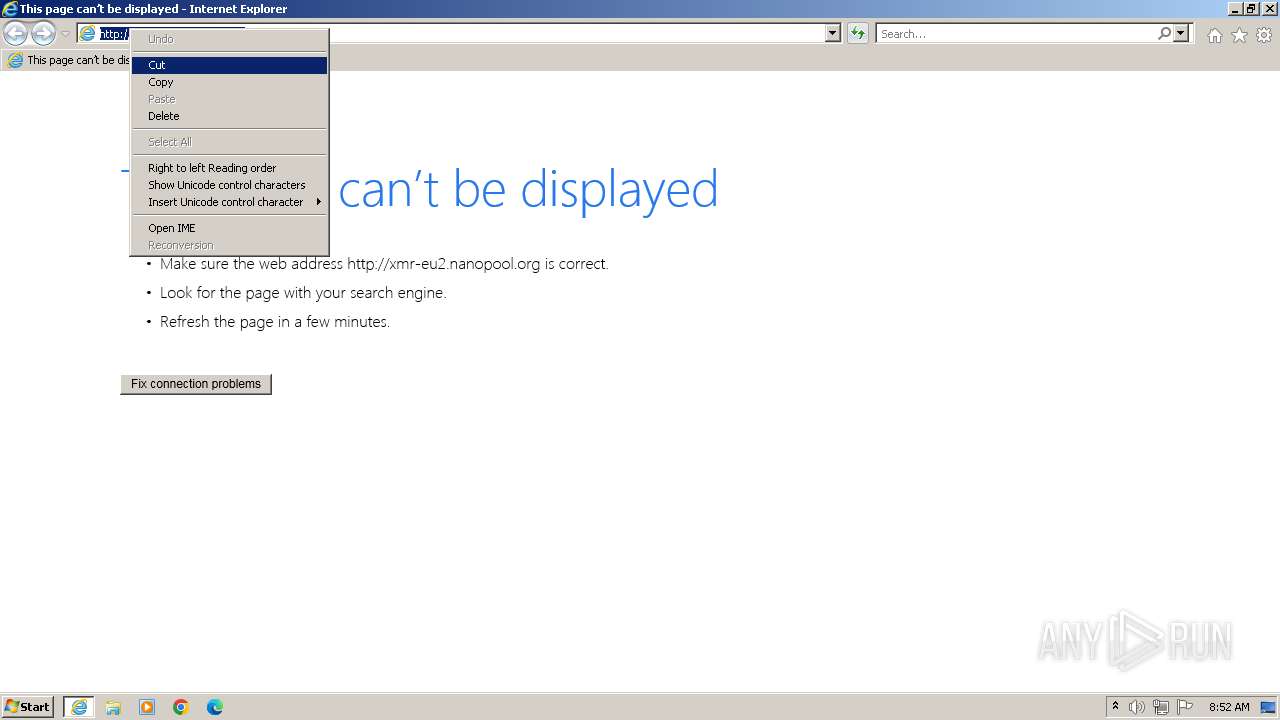Screen dimensions: 1280x720
Task: Click the 'Refresh the page in a few minutes' text
Action: pyautogui.click(x=275, y=322)
